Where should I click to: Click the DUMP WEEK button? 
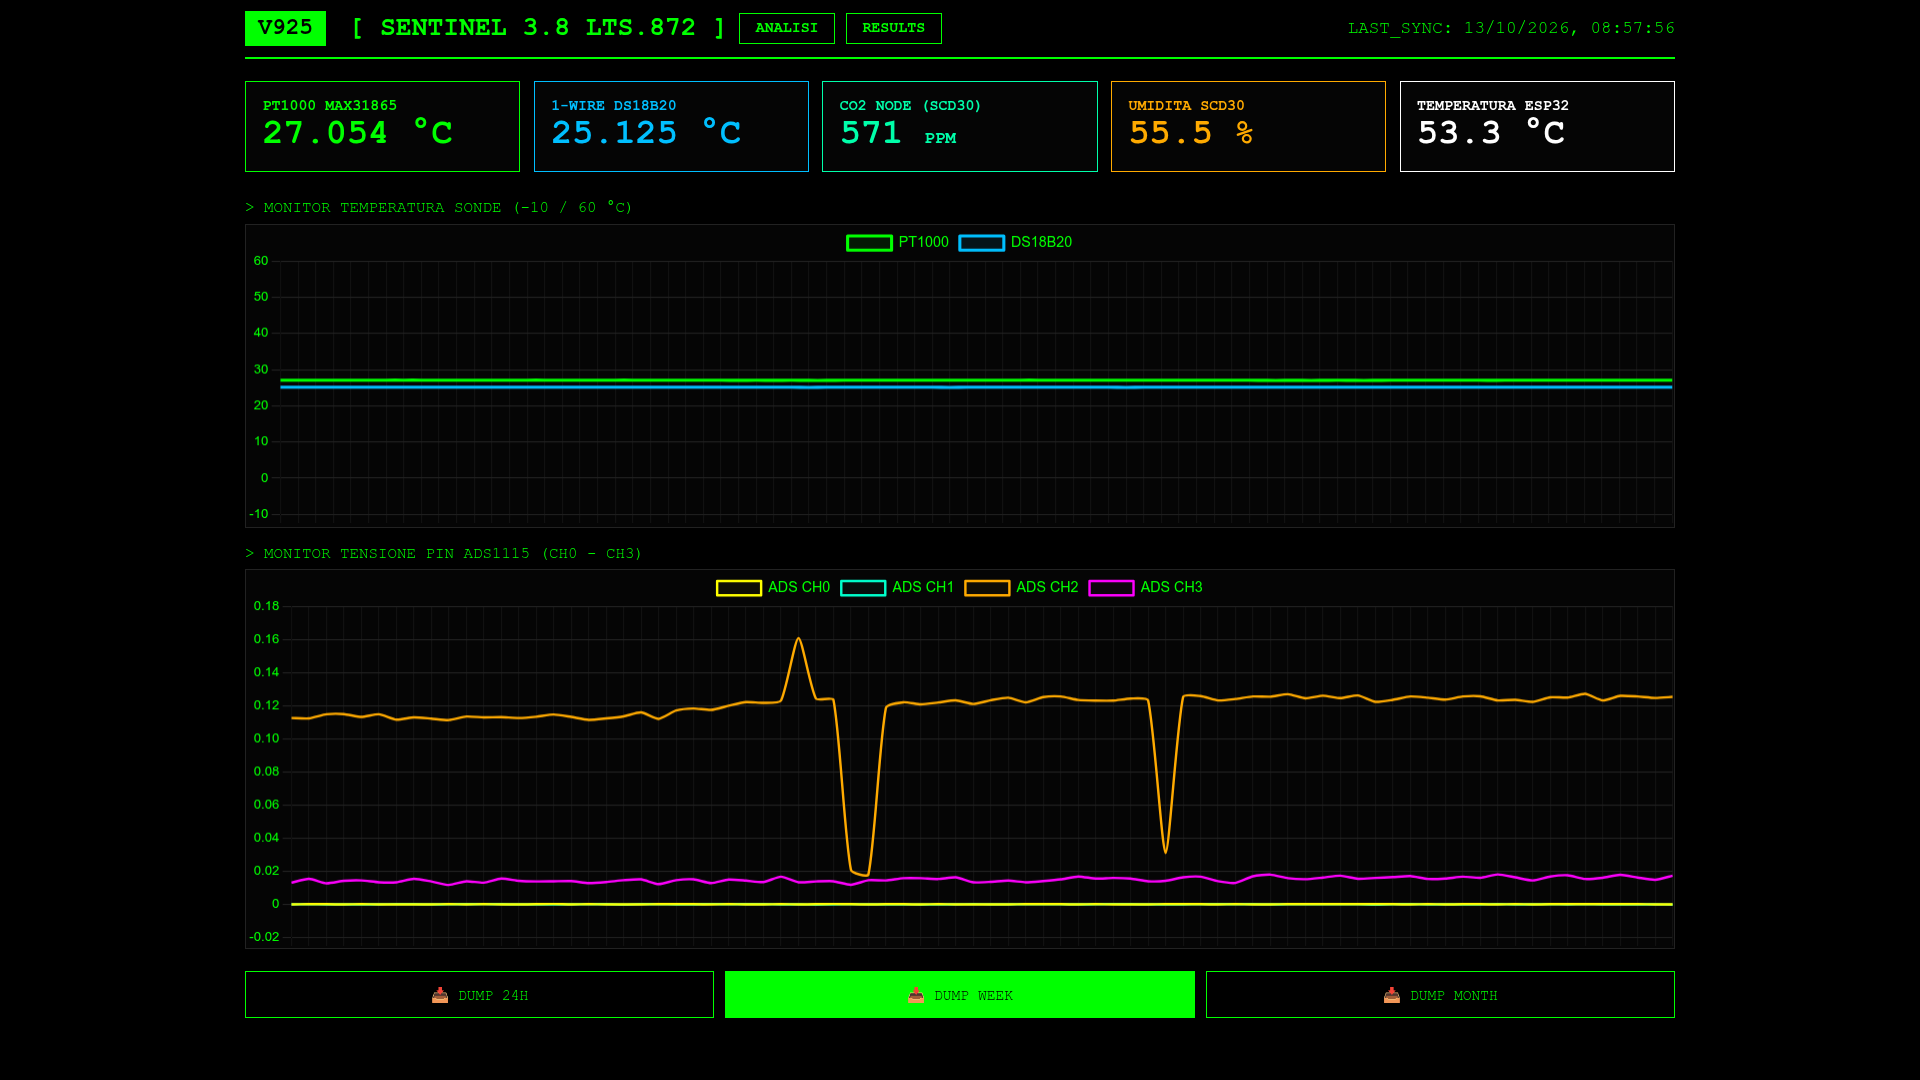(960, 995)
